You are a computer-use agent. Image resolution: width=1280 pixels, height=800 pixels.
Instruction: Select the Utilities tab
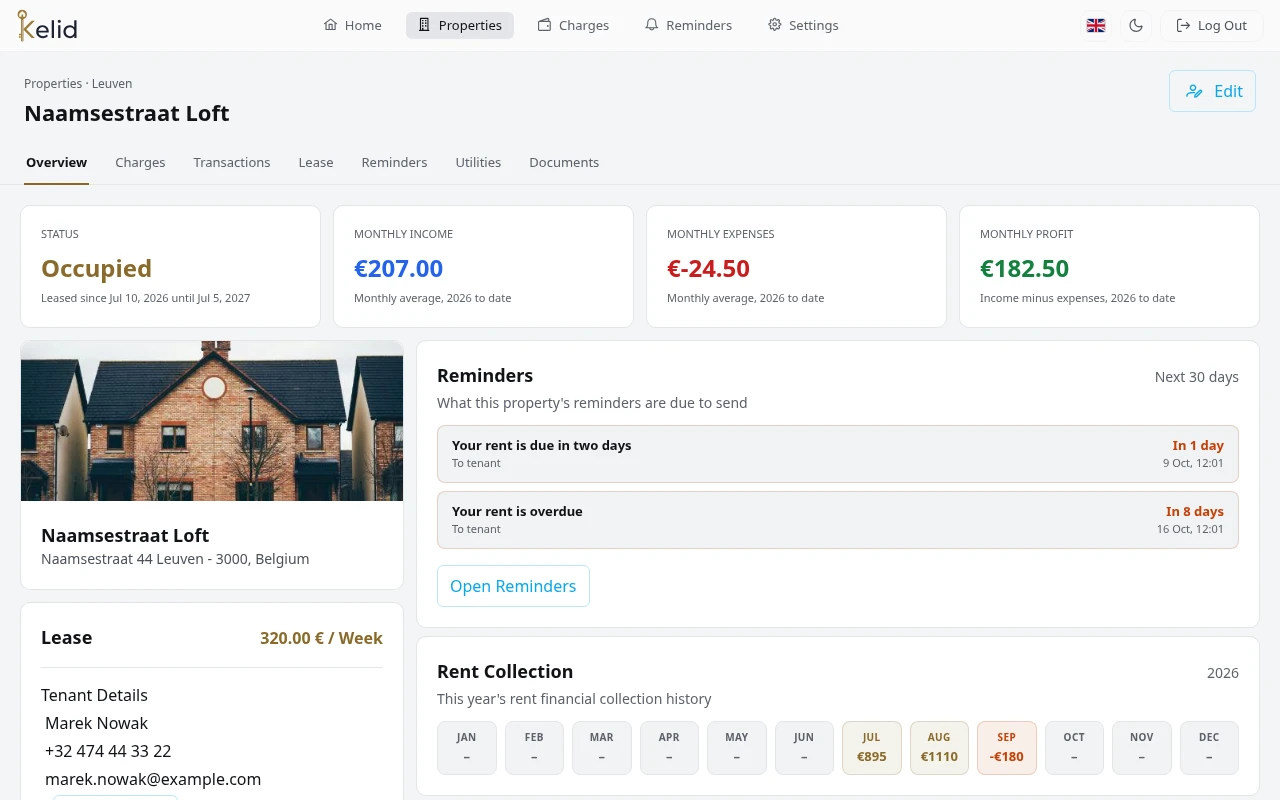tap(478, 162)
